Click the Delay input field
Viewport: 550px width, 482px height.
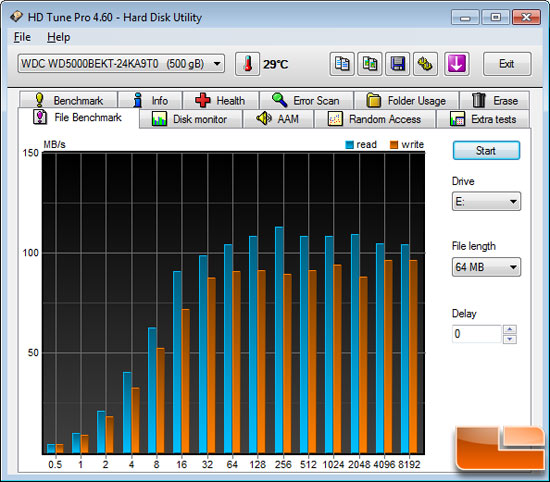click(477, 334)
